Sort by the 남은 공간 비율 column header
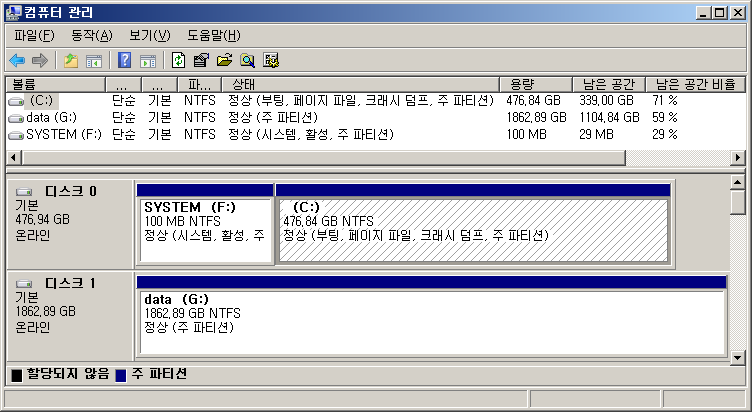752x412 pixels. point(695,84)
